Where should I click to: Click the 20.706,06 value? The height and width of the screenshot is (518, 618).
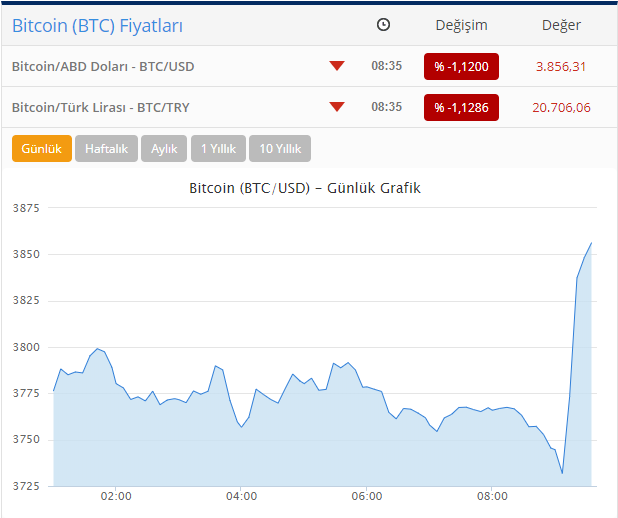coord(561,107)
